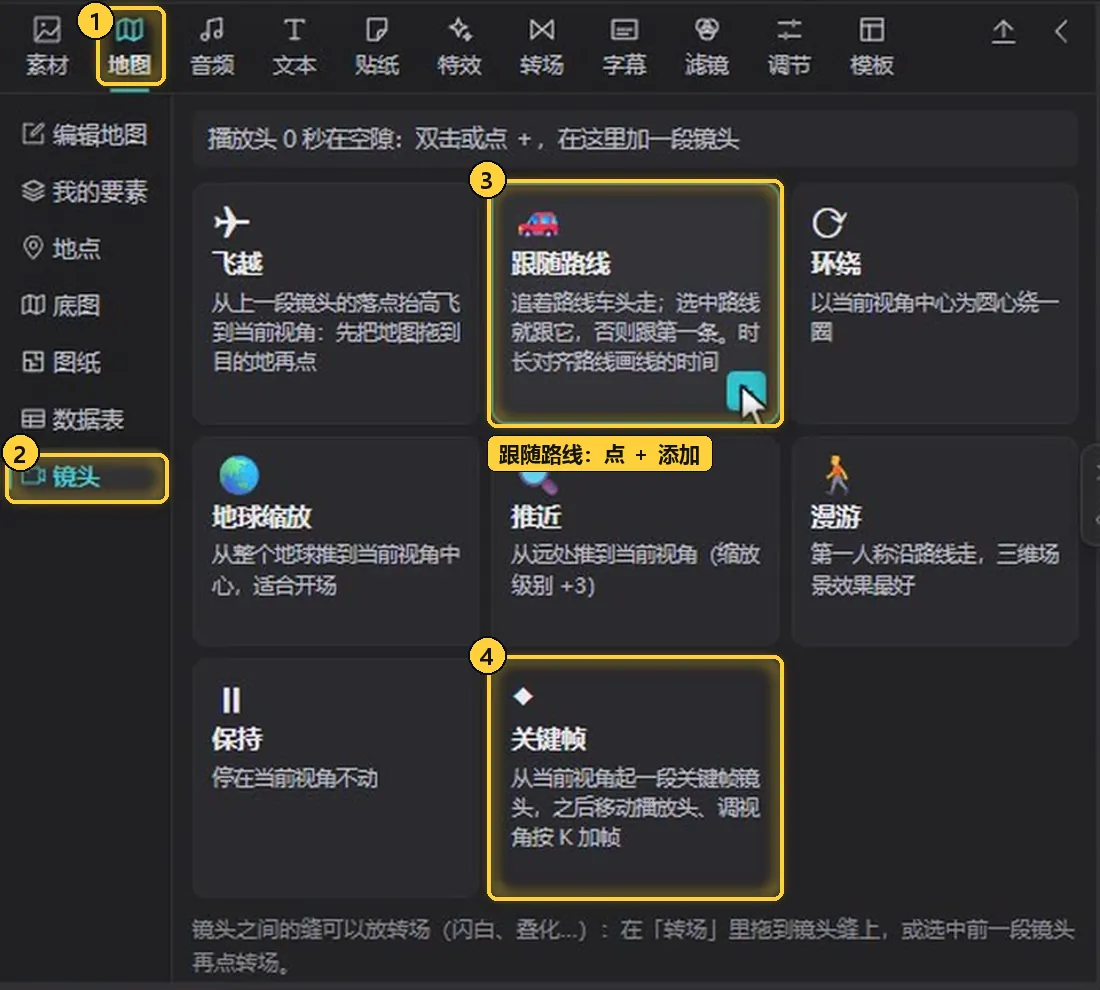Open 图纸 drawings in the sidebar
1100x990 pixels.
coord(85,362)
